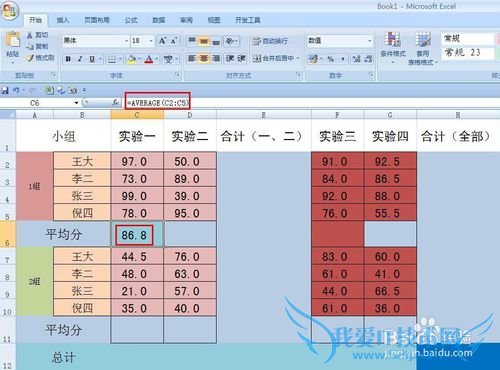Switch to the Insert (插入) tab
This screenshot has height=370, width=500.
(63, 20)
